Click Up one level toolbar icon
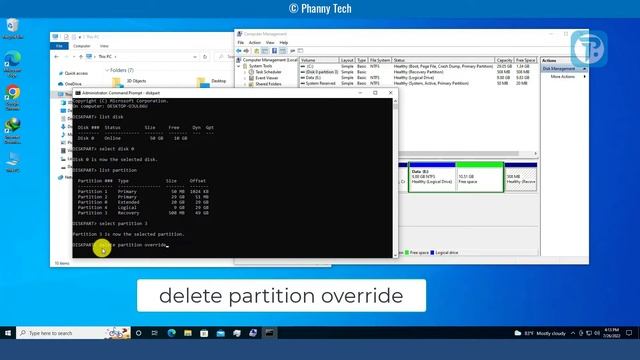Screen dimensions: 640x360 (x=256, y=51)
